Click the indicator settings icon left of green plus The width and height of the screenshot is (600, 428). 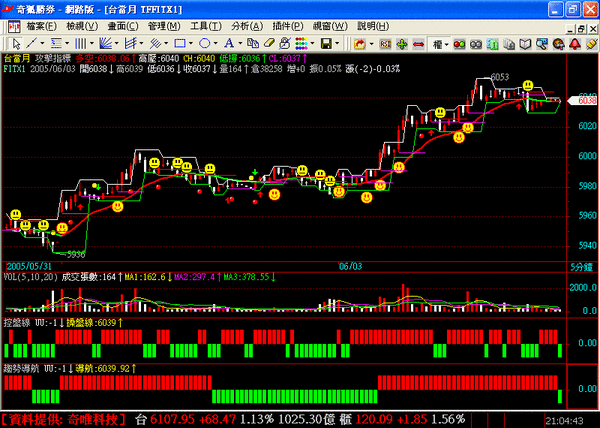385,44
